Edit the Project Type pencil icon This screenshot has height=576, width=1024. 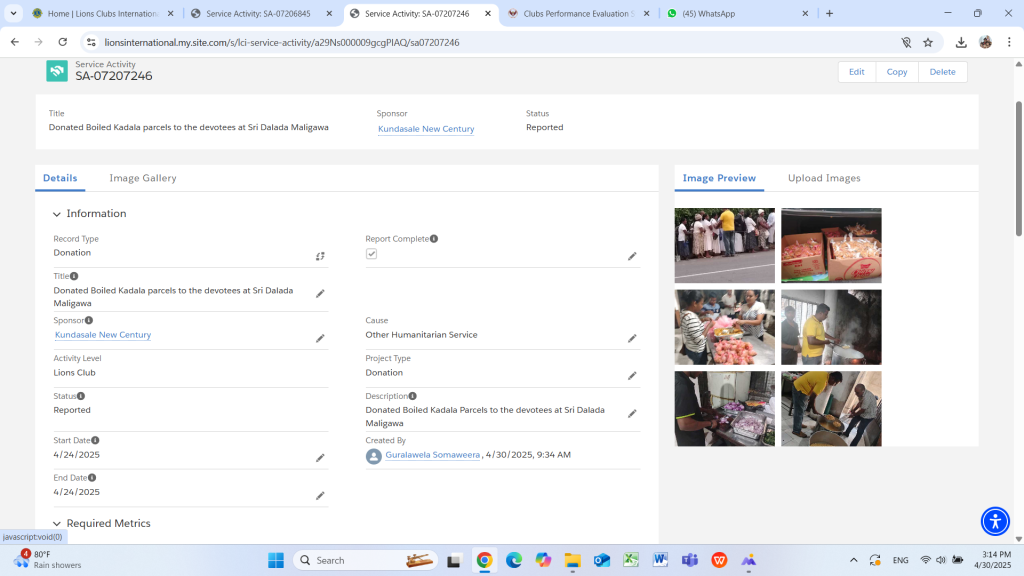coord(632,376)
